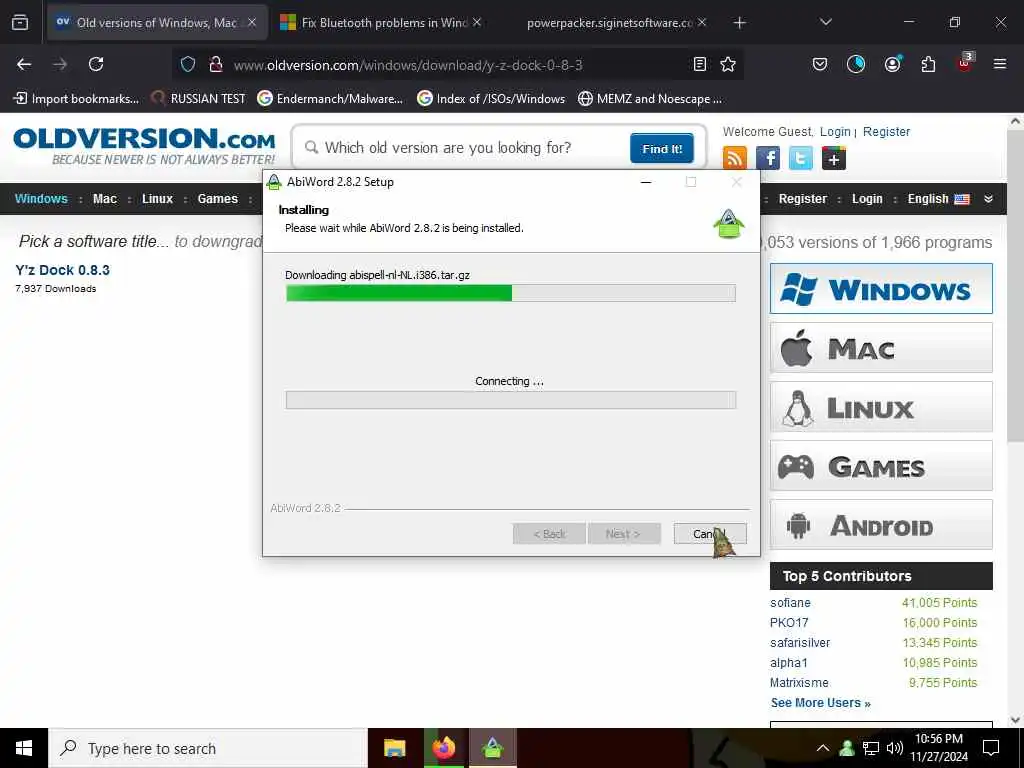The height and width of the screenshot is (768, 1024).
Task: Click the insecure connection padlock icon
Action: [216, 64]
